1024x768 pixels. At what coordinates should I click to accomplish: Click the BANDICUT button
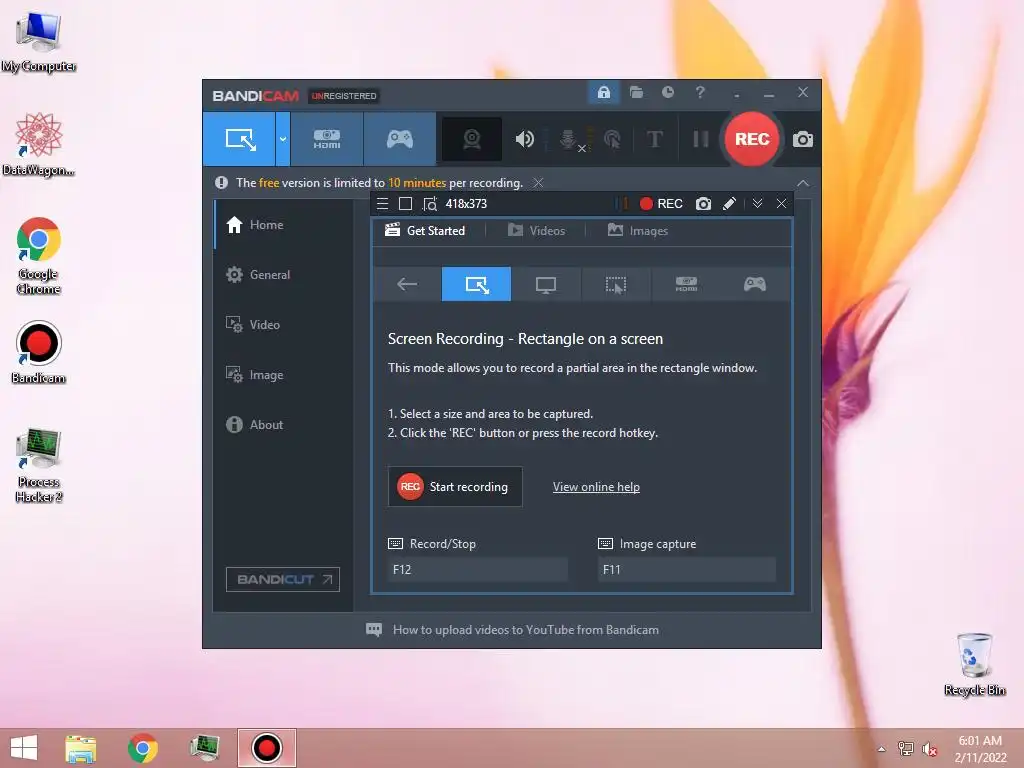[283, 579]
